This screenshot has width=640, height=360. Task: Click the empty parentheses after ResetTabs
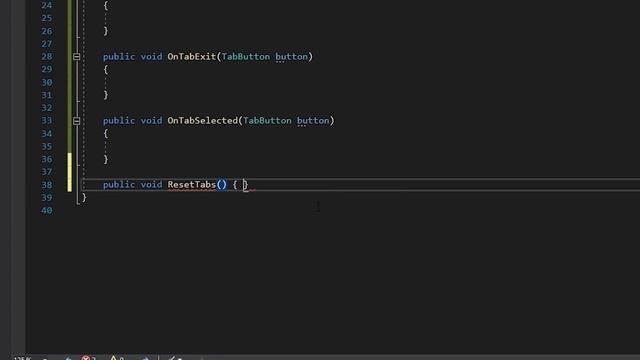point(221,184)
